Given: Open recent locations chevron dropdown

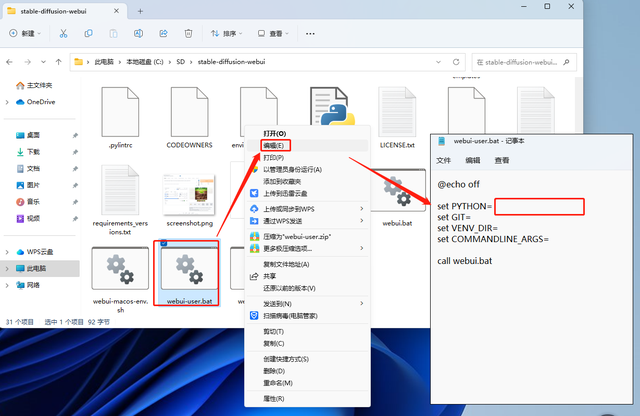Looking at the screenshot, I should click(43, 62).
